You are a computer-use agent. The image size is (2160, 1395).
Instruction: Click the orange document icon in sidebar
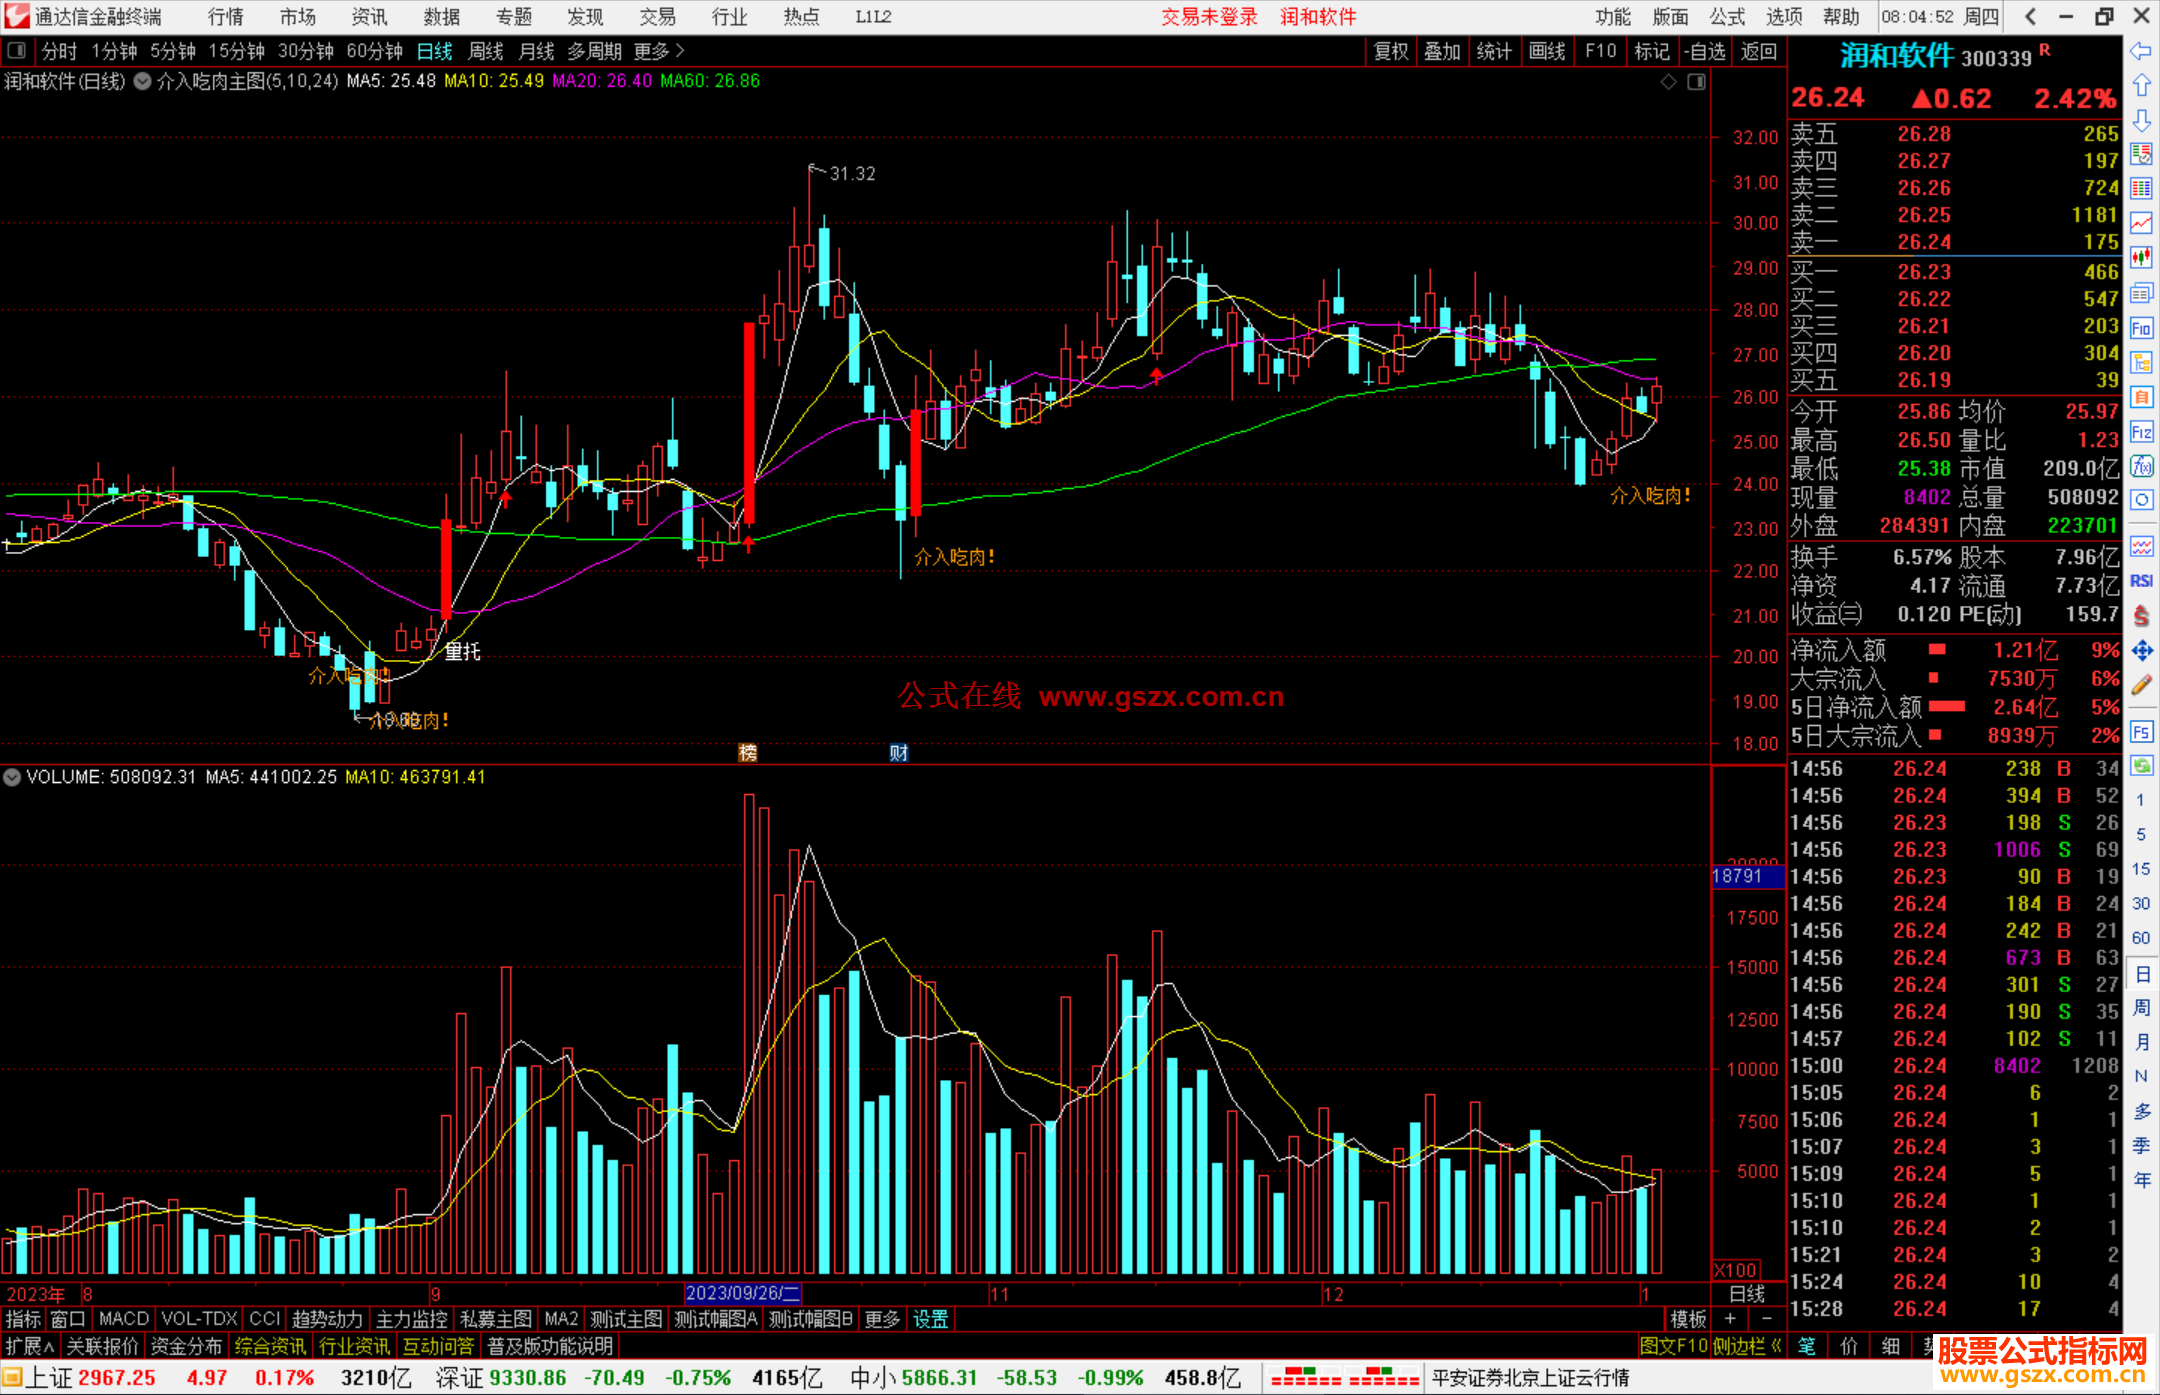pos(2141,397)
